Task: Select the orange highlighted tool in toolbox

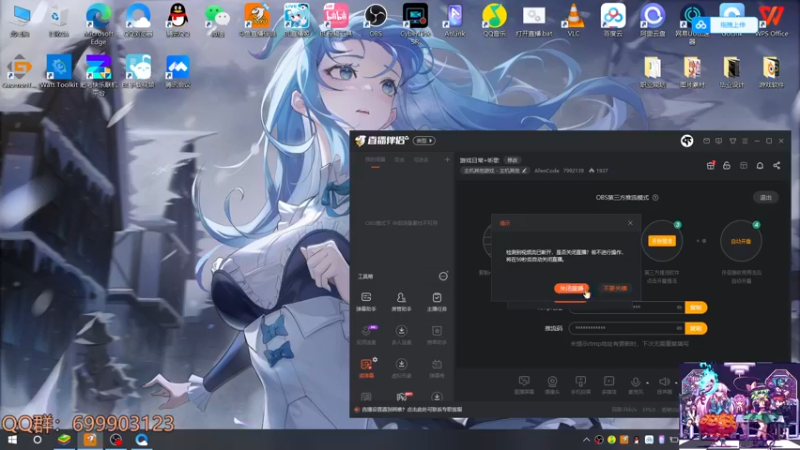Action: tap(366, 368)
